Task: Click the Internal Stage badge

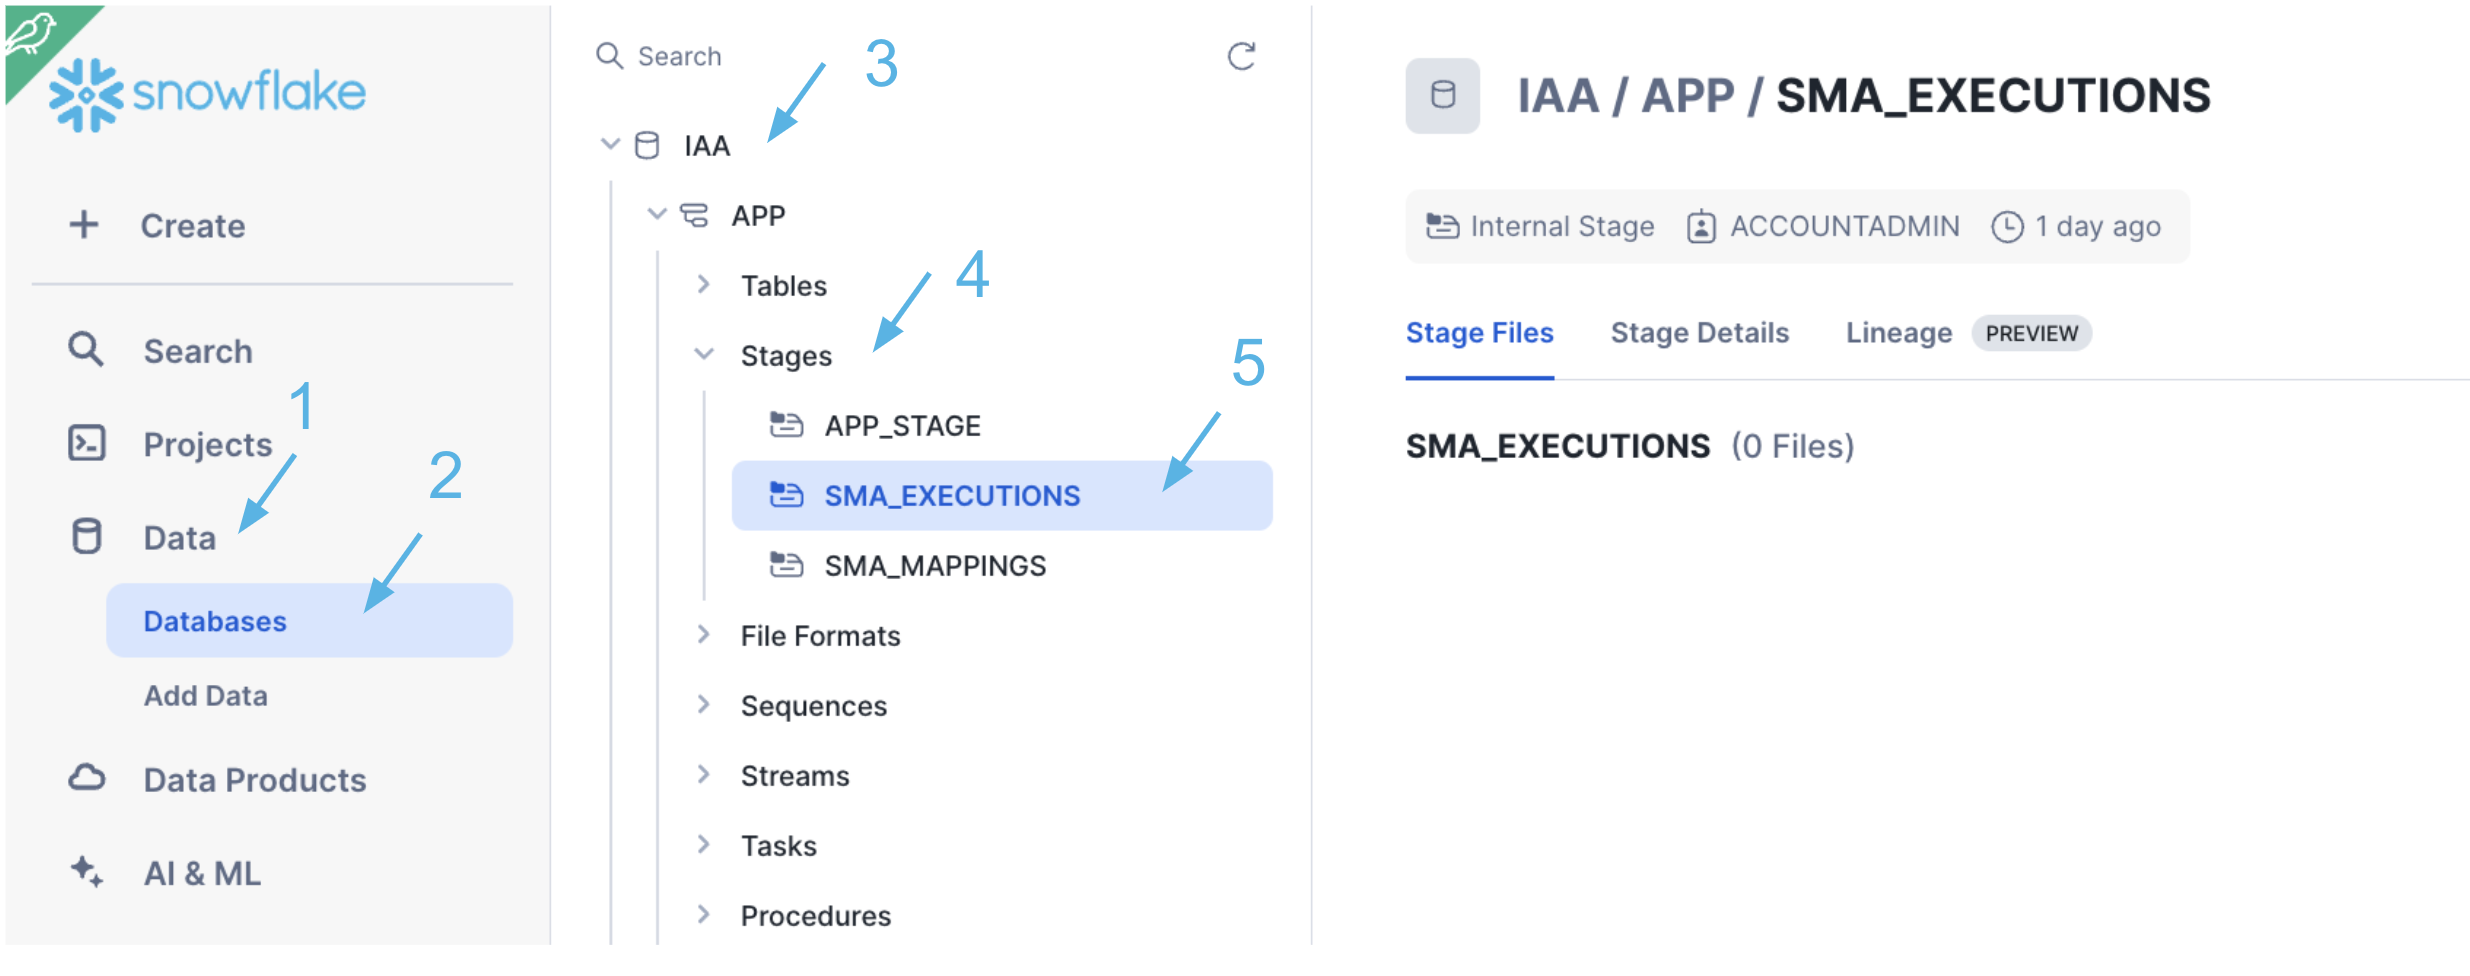Action: [1539, 226]
